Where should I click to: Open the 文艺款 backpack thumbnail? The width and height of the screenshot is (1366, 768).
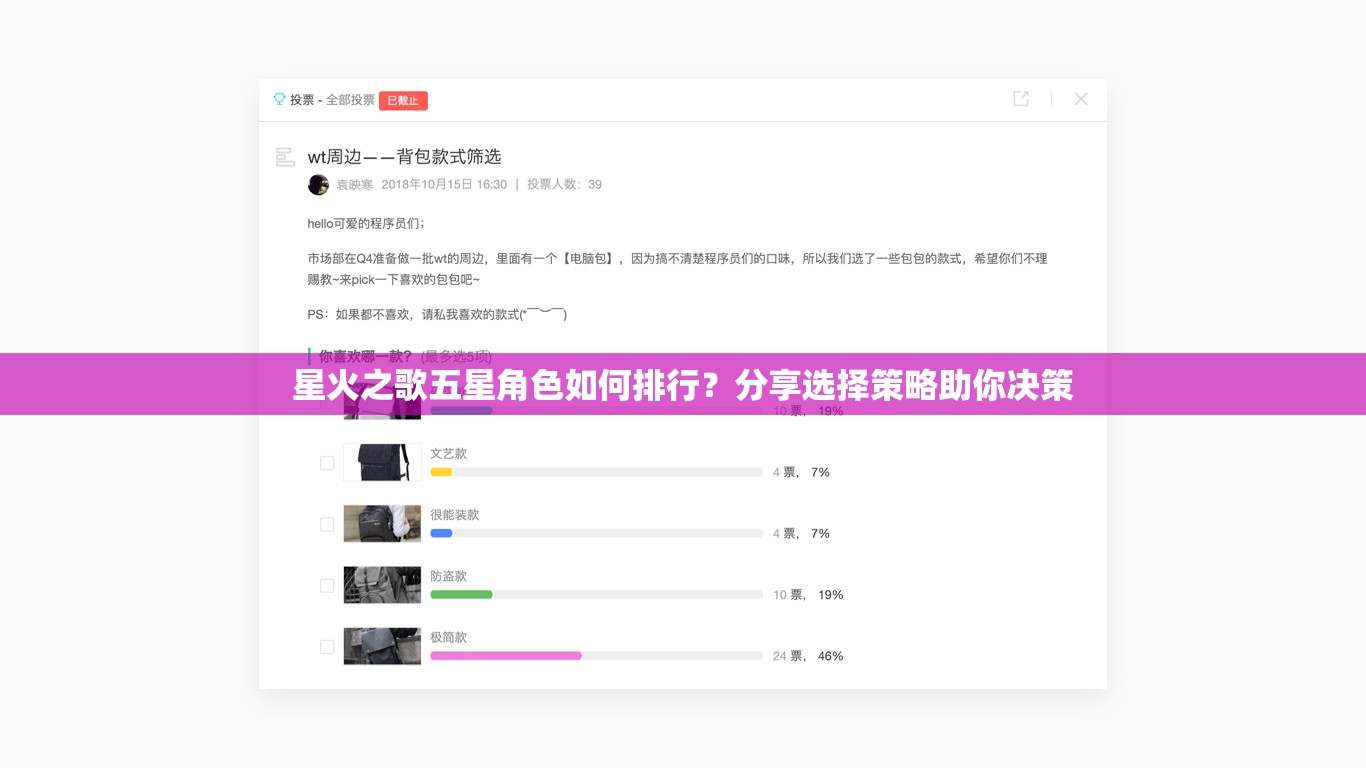click(382, 463)
